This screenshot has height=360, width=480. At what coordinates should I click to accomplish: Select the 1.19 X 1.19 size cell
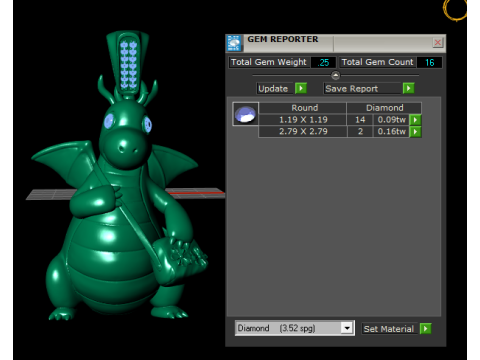coord(303,120)
